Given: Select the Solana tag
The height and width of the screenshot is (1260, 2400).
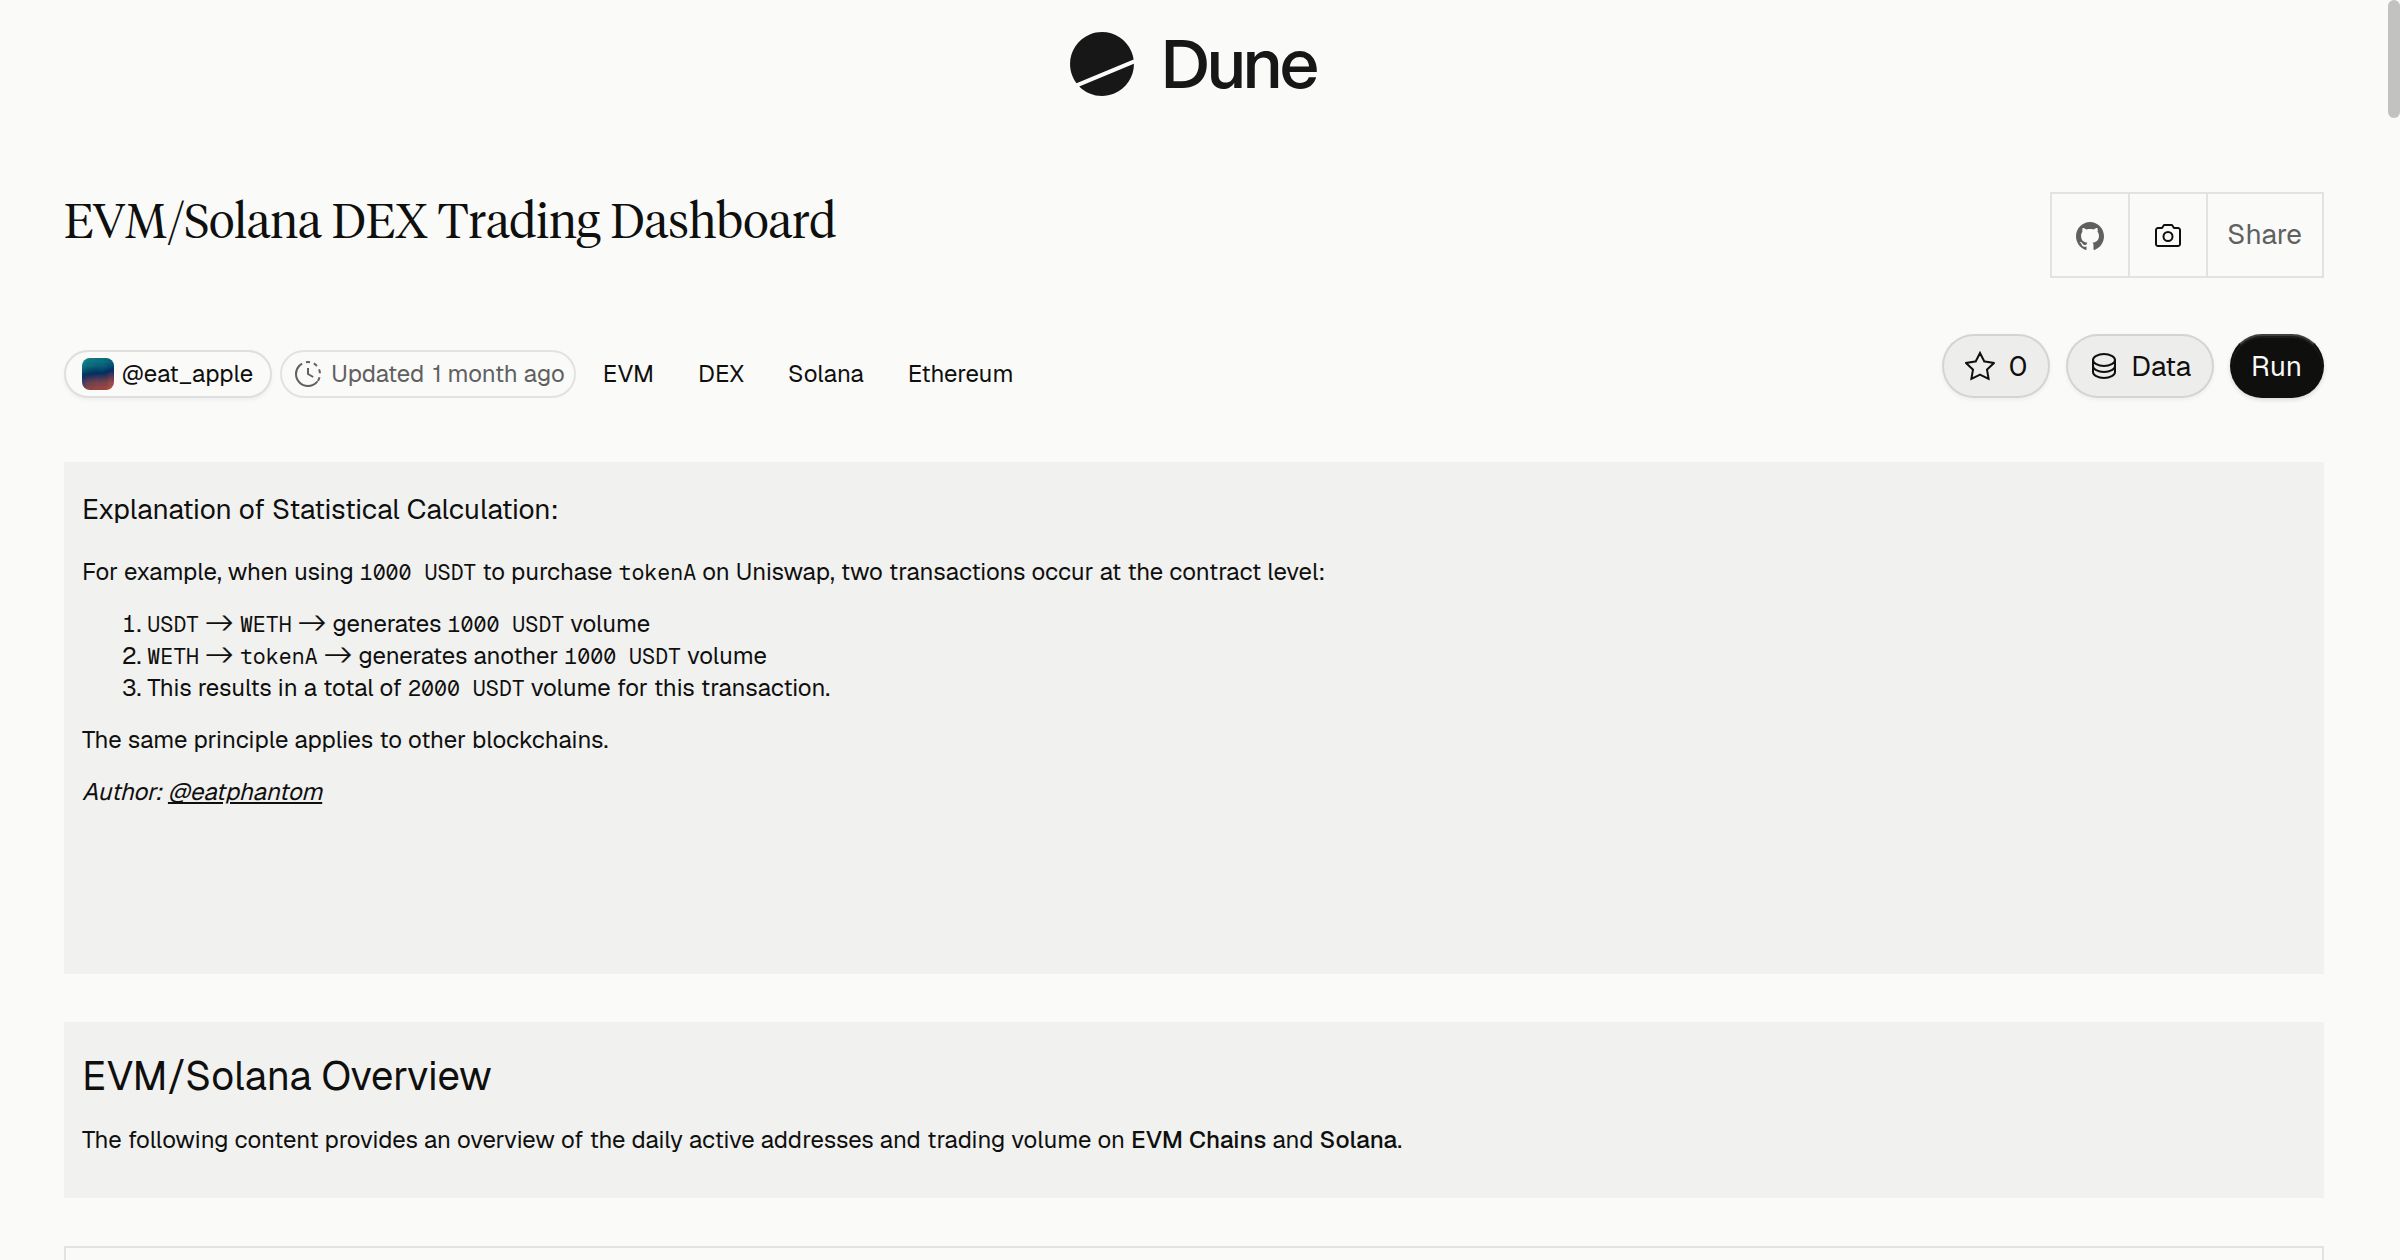Looking at the screenshot, I should tap(825, 374).
